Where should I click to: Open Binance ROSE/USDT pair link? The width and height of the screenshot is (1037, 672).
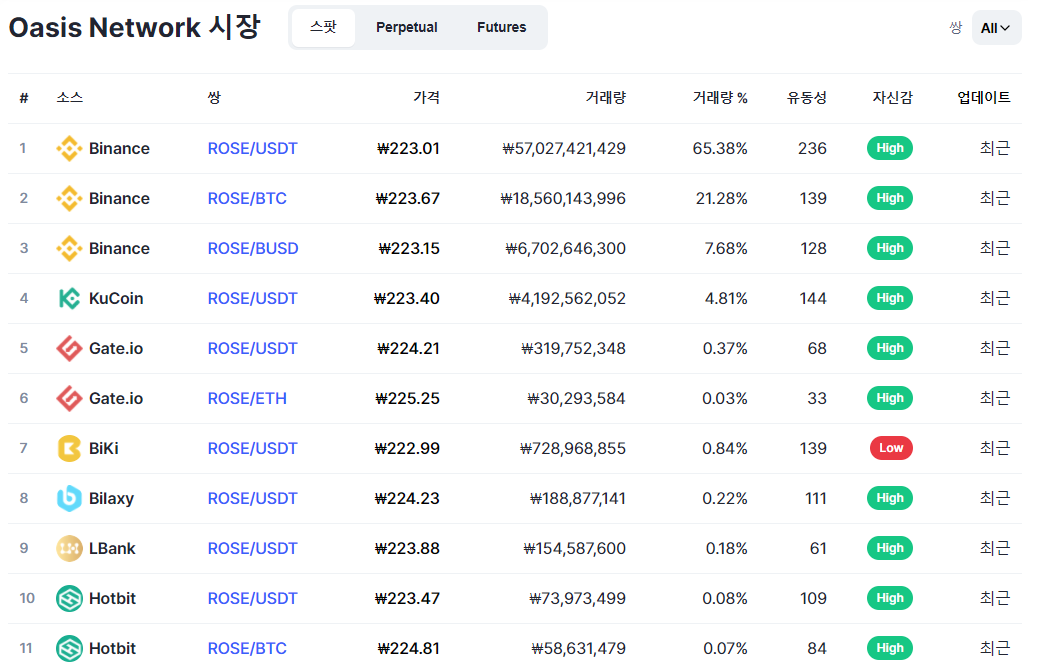pyautogui.click(x=253, y=148)
